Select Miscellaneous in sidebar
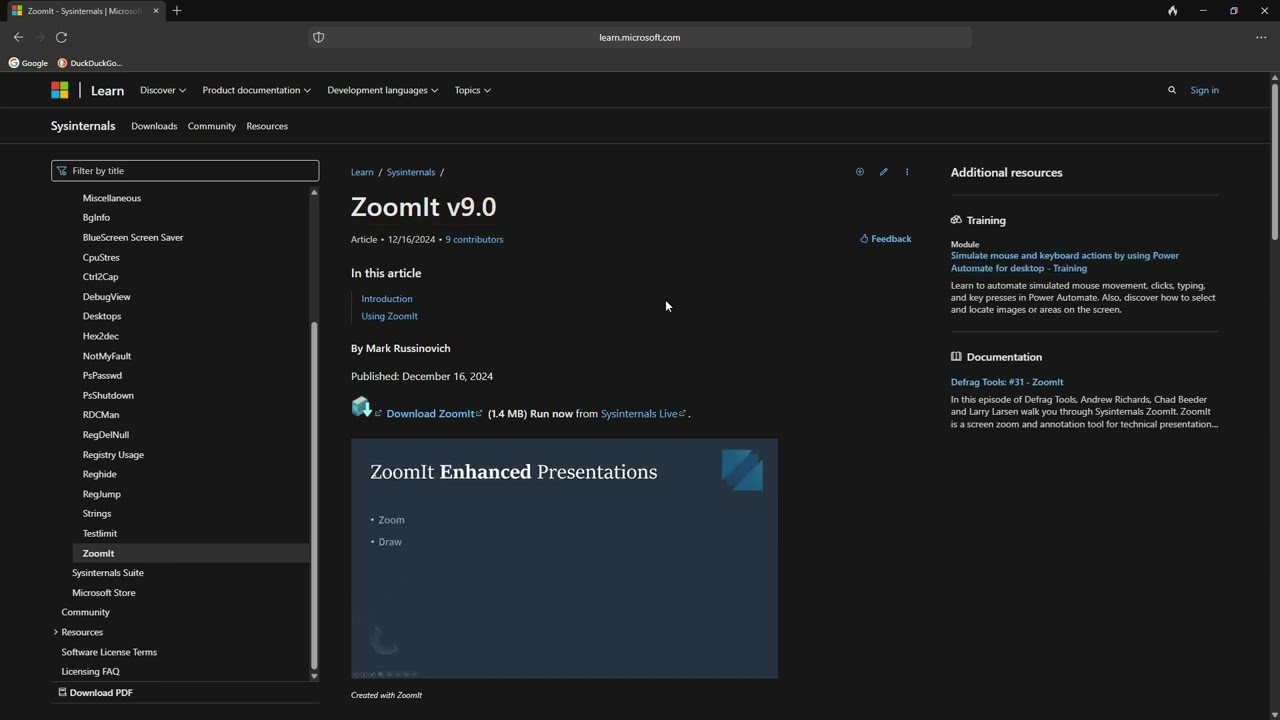 (112, 198)
